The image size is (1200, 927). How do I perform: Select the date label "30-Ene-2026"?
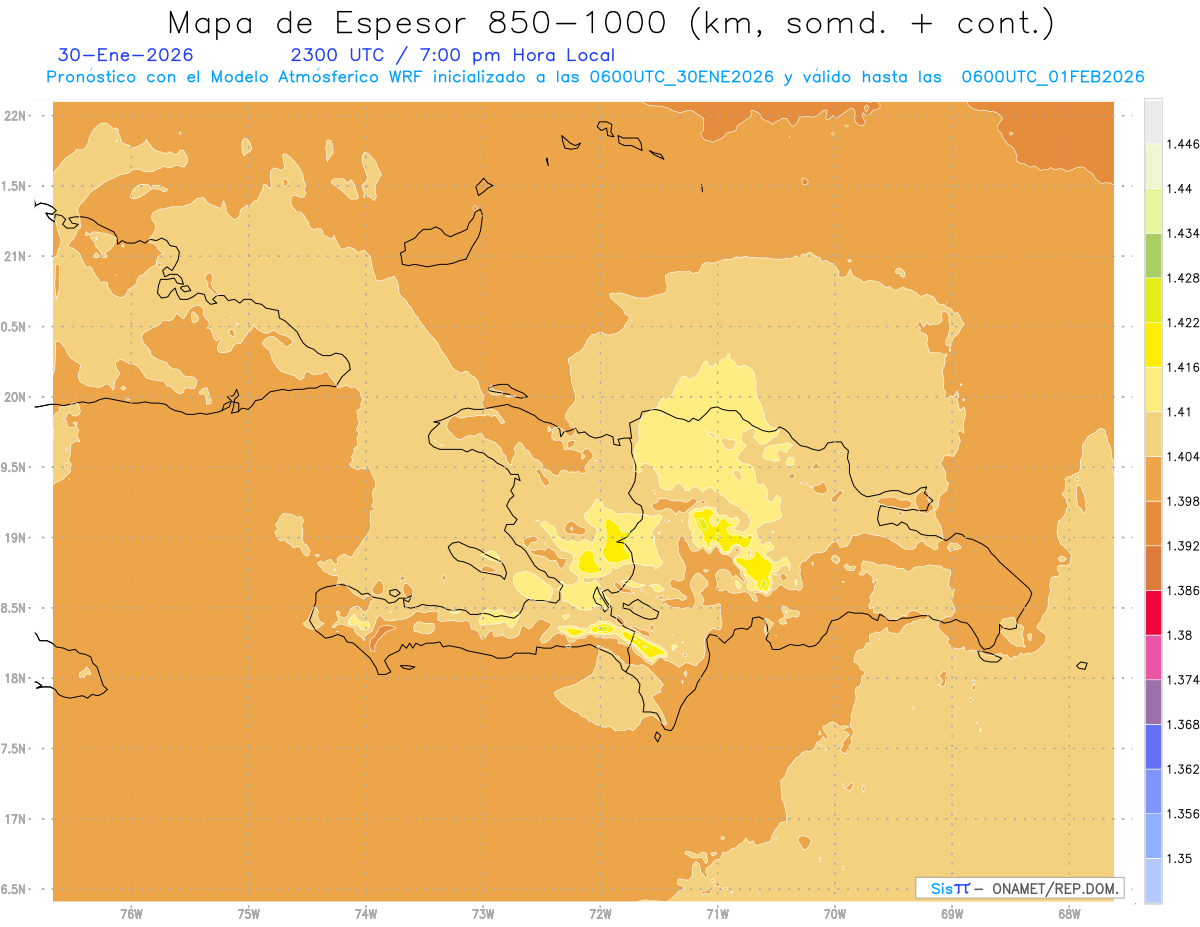(x=126, y=55)
